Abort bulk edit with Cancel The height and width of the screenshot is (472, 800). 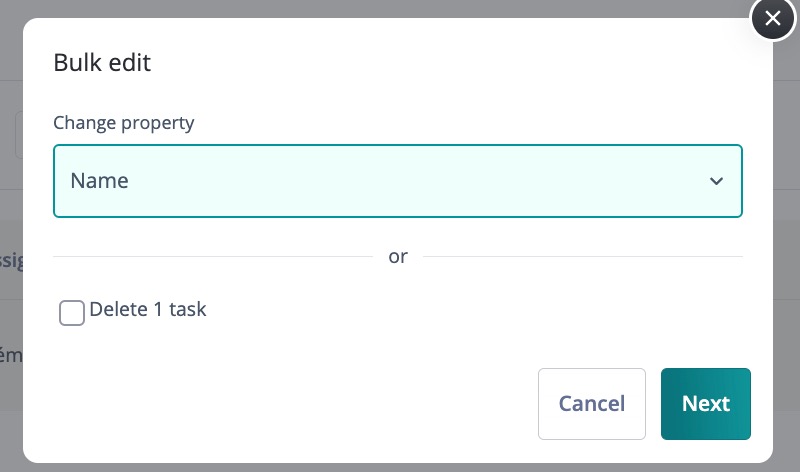(591, 404)
